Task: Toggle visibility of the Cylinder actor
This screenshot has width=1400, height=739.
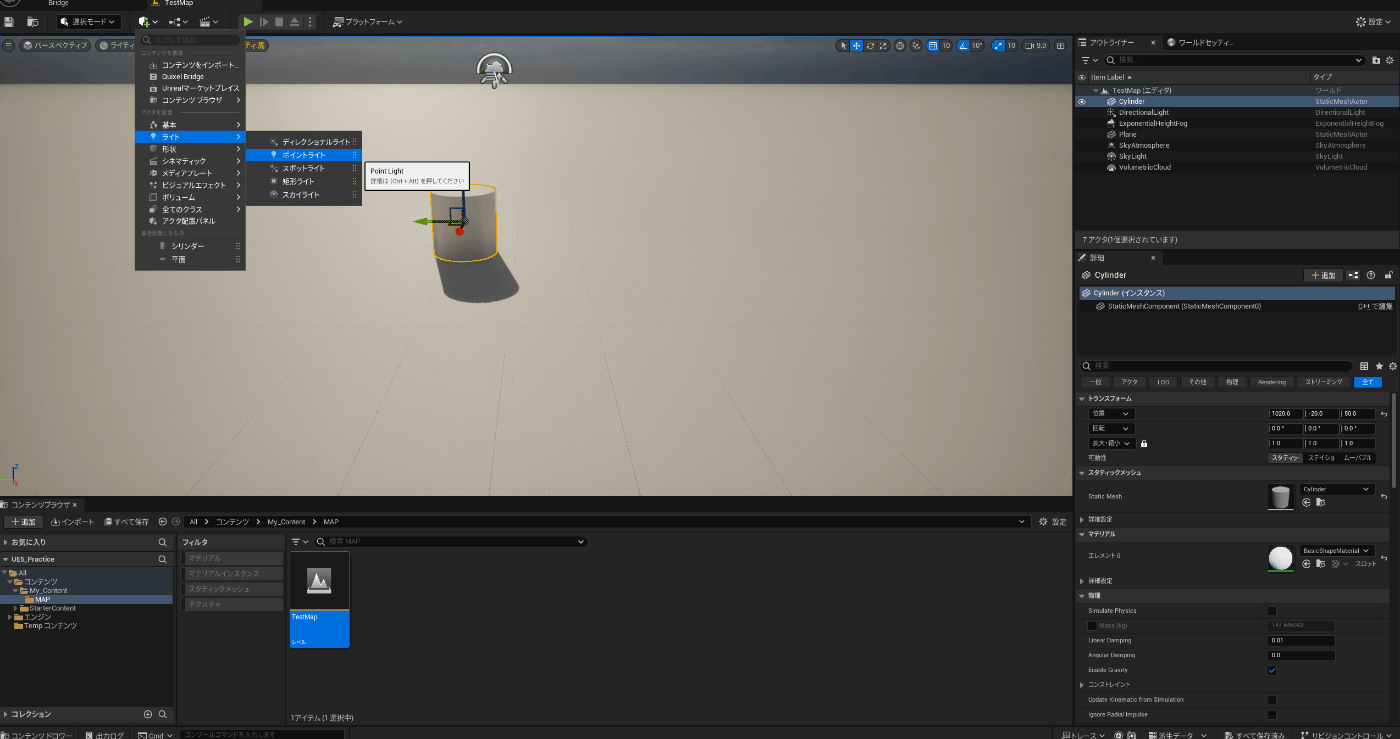Action: click(x=1081, y=101)
